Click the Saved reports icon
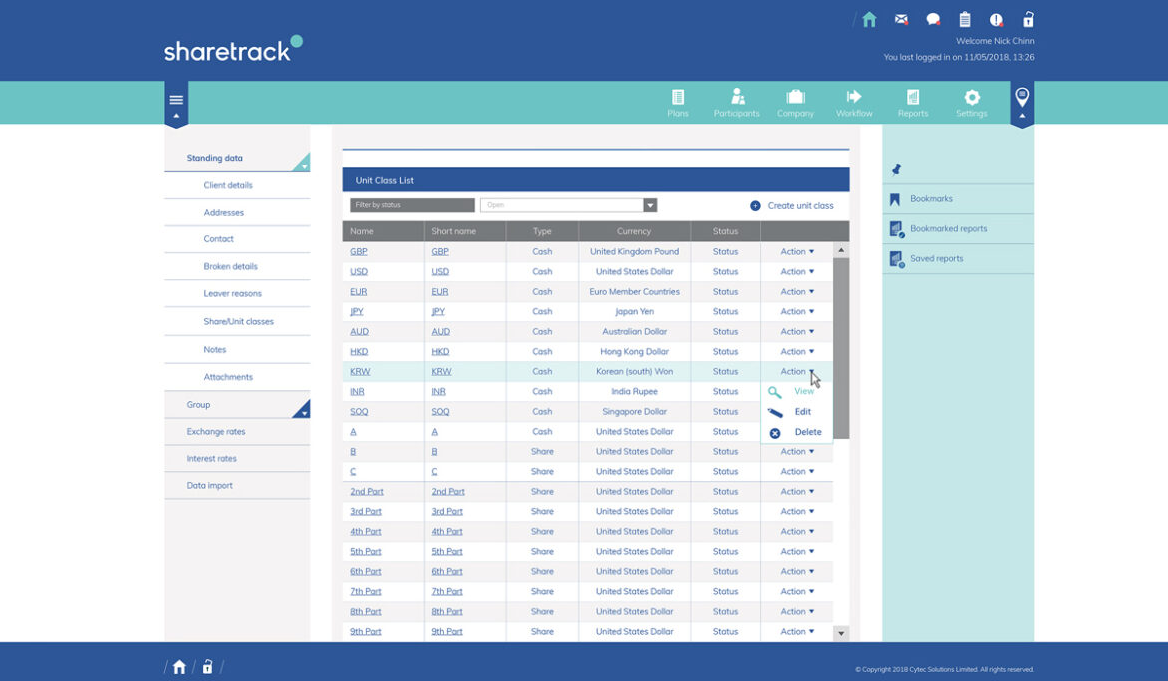Viewport: 1168px width, 681px height. click(x=894, y=258)
